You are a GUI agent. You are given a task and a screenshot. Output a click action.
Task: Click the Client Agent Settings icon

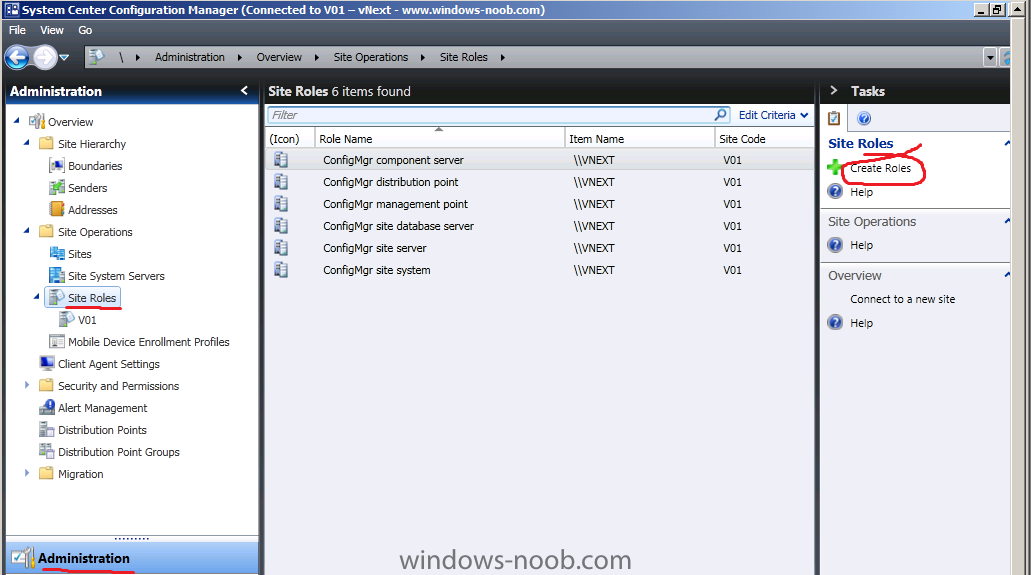point(47,363)
